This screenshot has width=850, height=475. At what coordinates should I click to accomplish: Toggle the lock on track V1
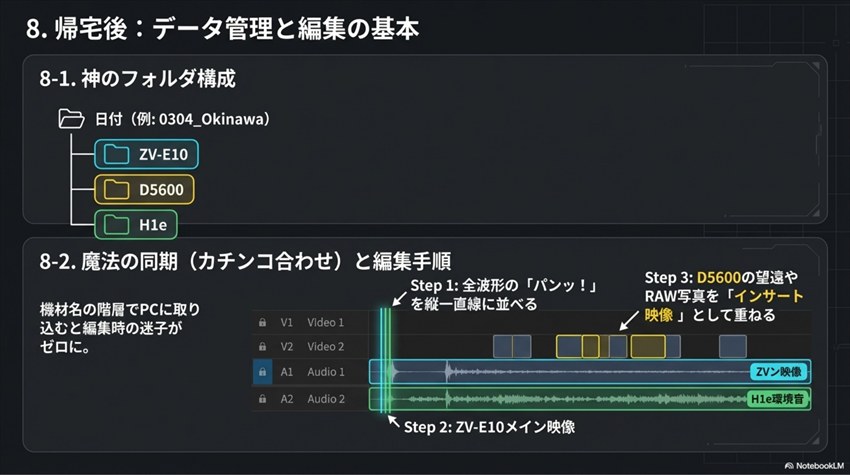tap(262, 323)
